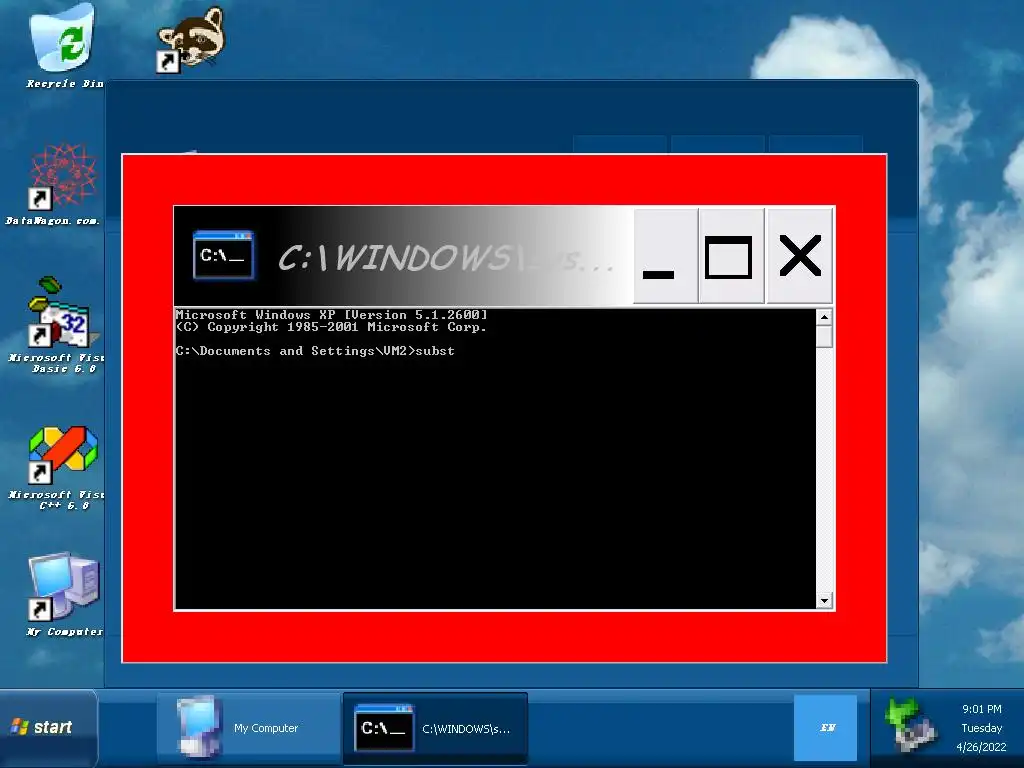Click the 'subst' command prompt line
Viewport: 1024px width, 768px height.
315,351
